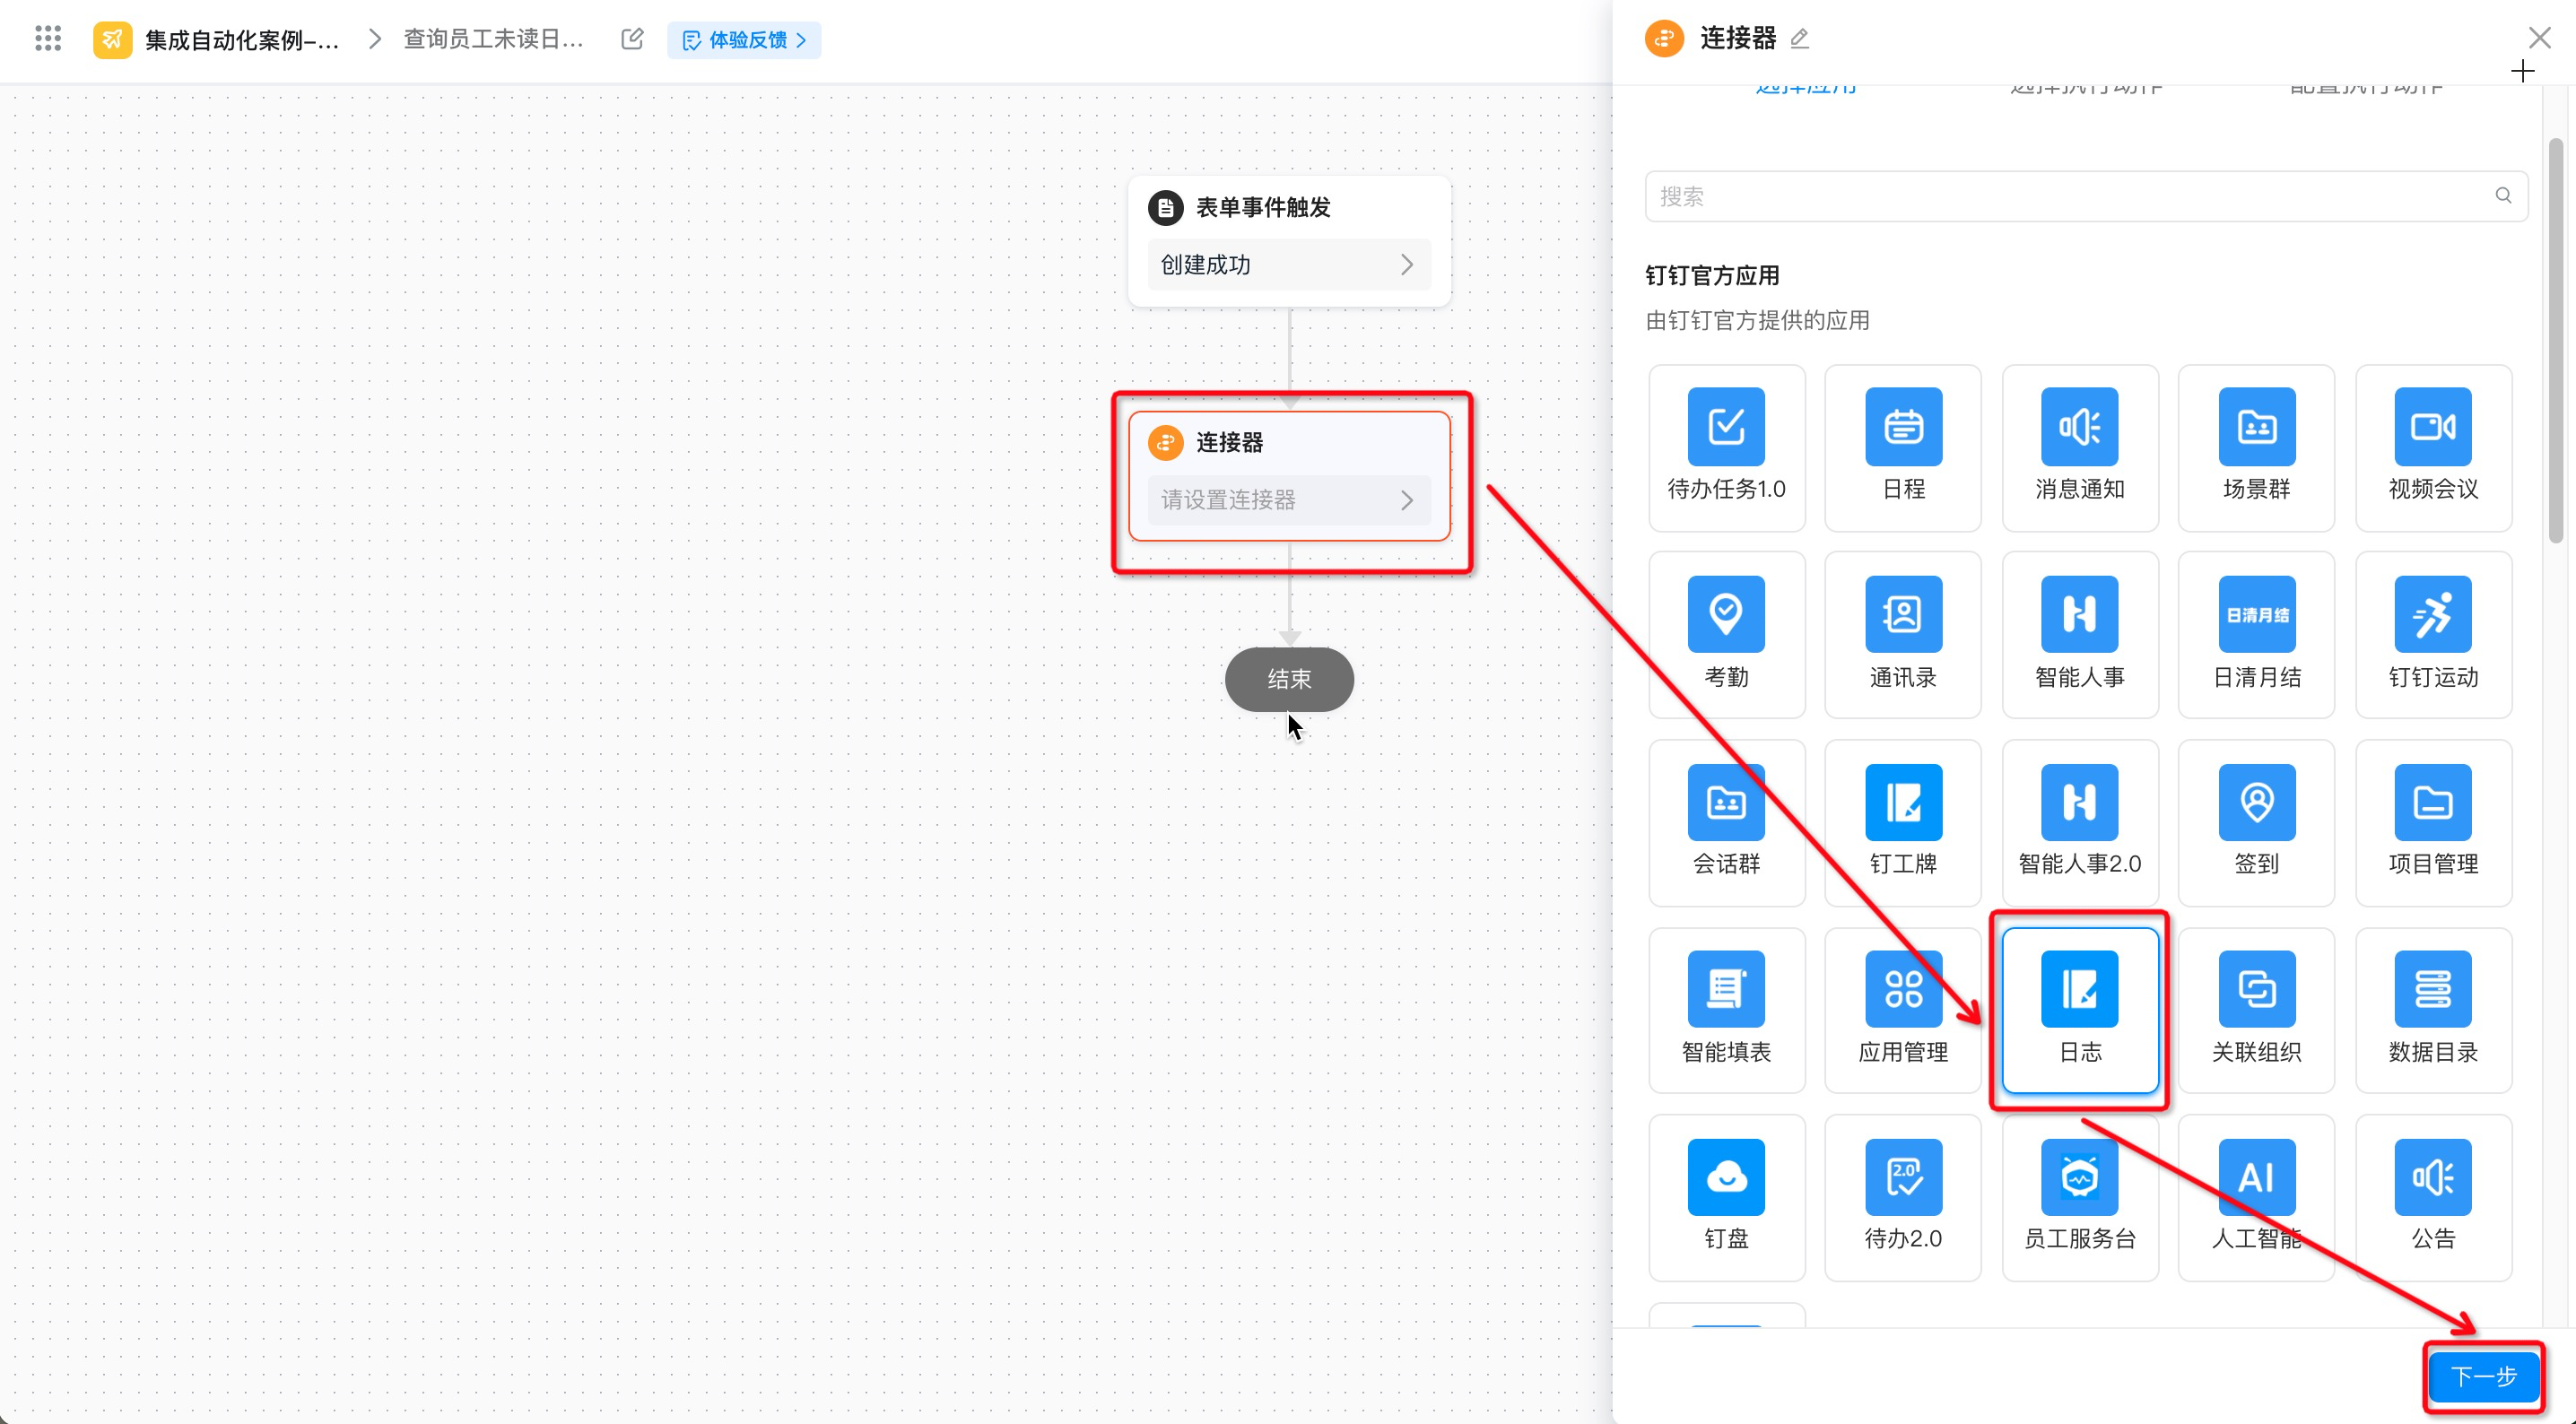2576x1424 pixels.
Task: Expand the 创建成功 trigger setting
Action: pos(1288,264)
